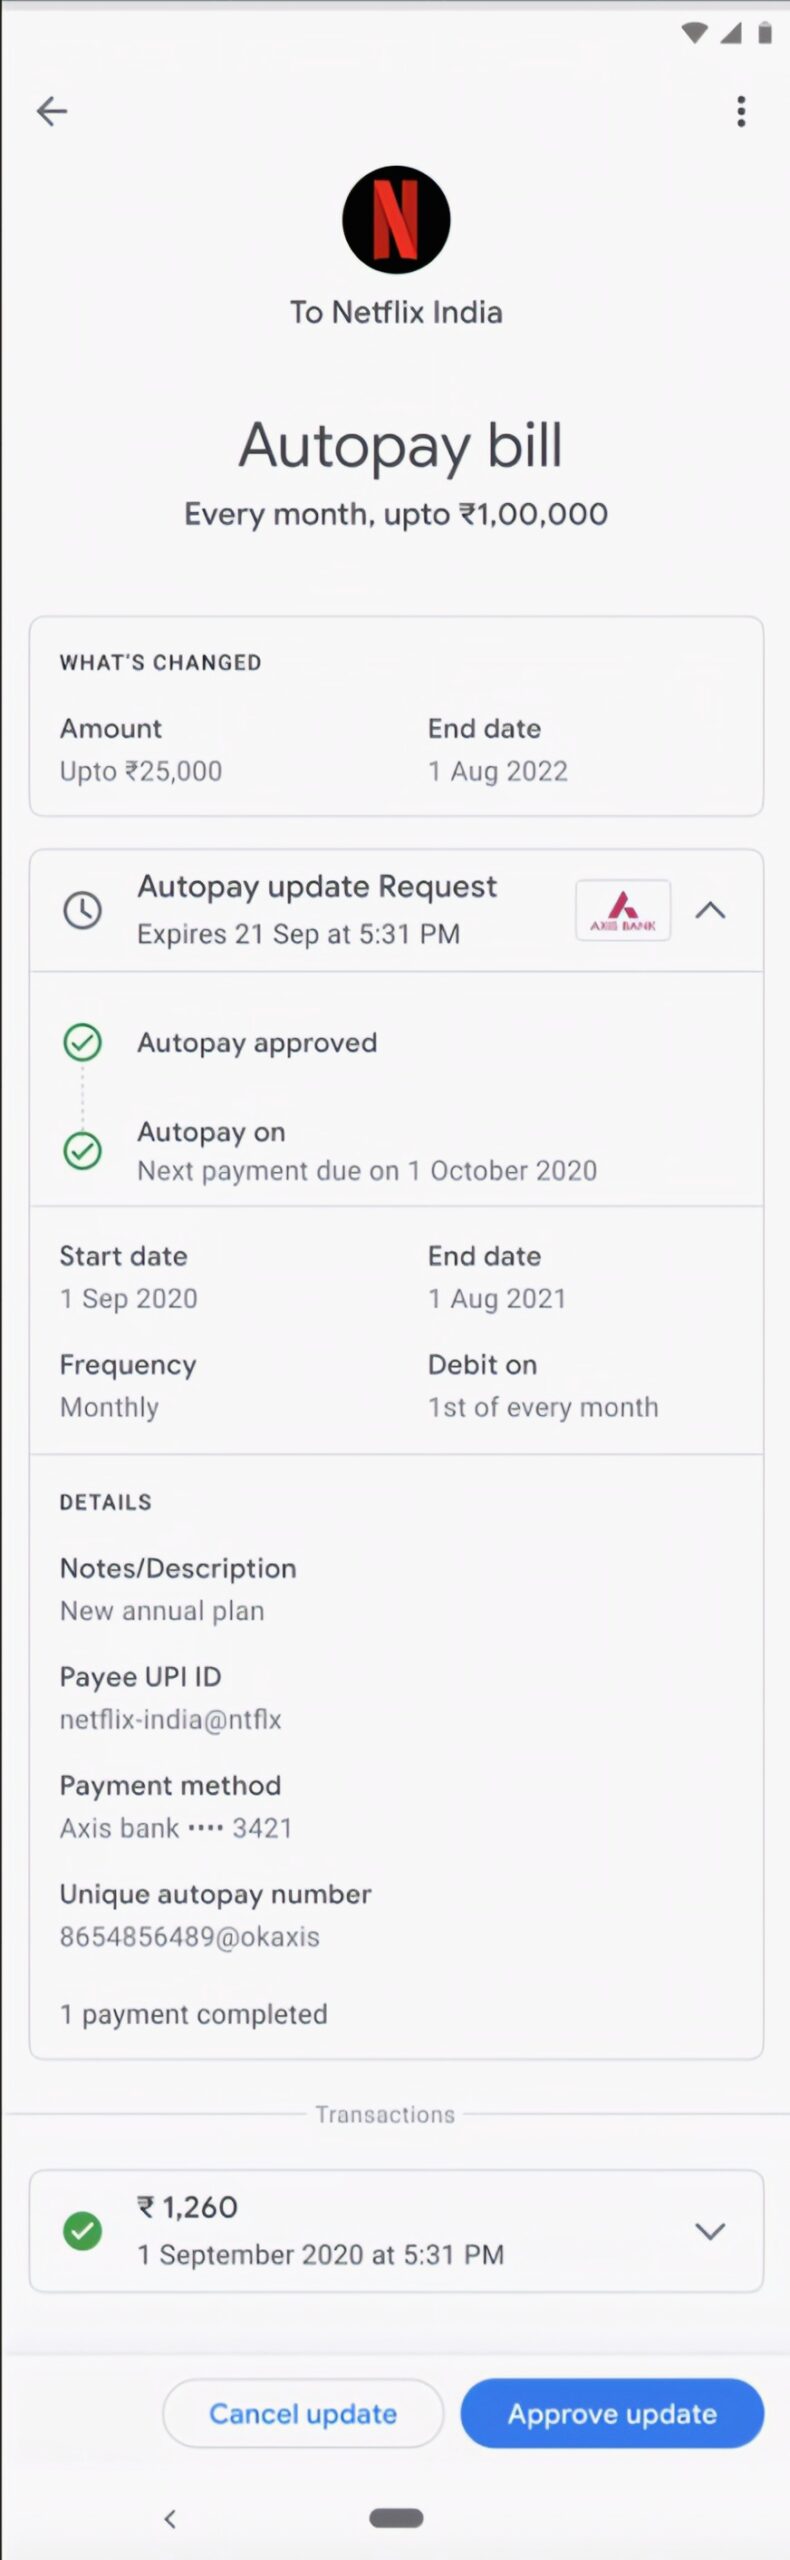This screenshot has width=790, height=2560.
Task: Open the three-dot overflow menu
Action: [x=741, y=111]
